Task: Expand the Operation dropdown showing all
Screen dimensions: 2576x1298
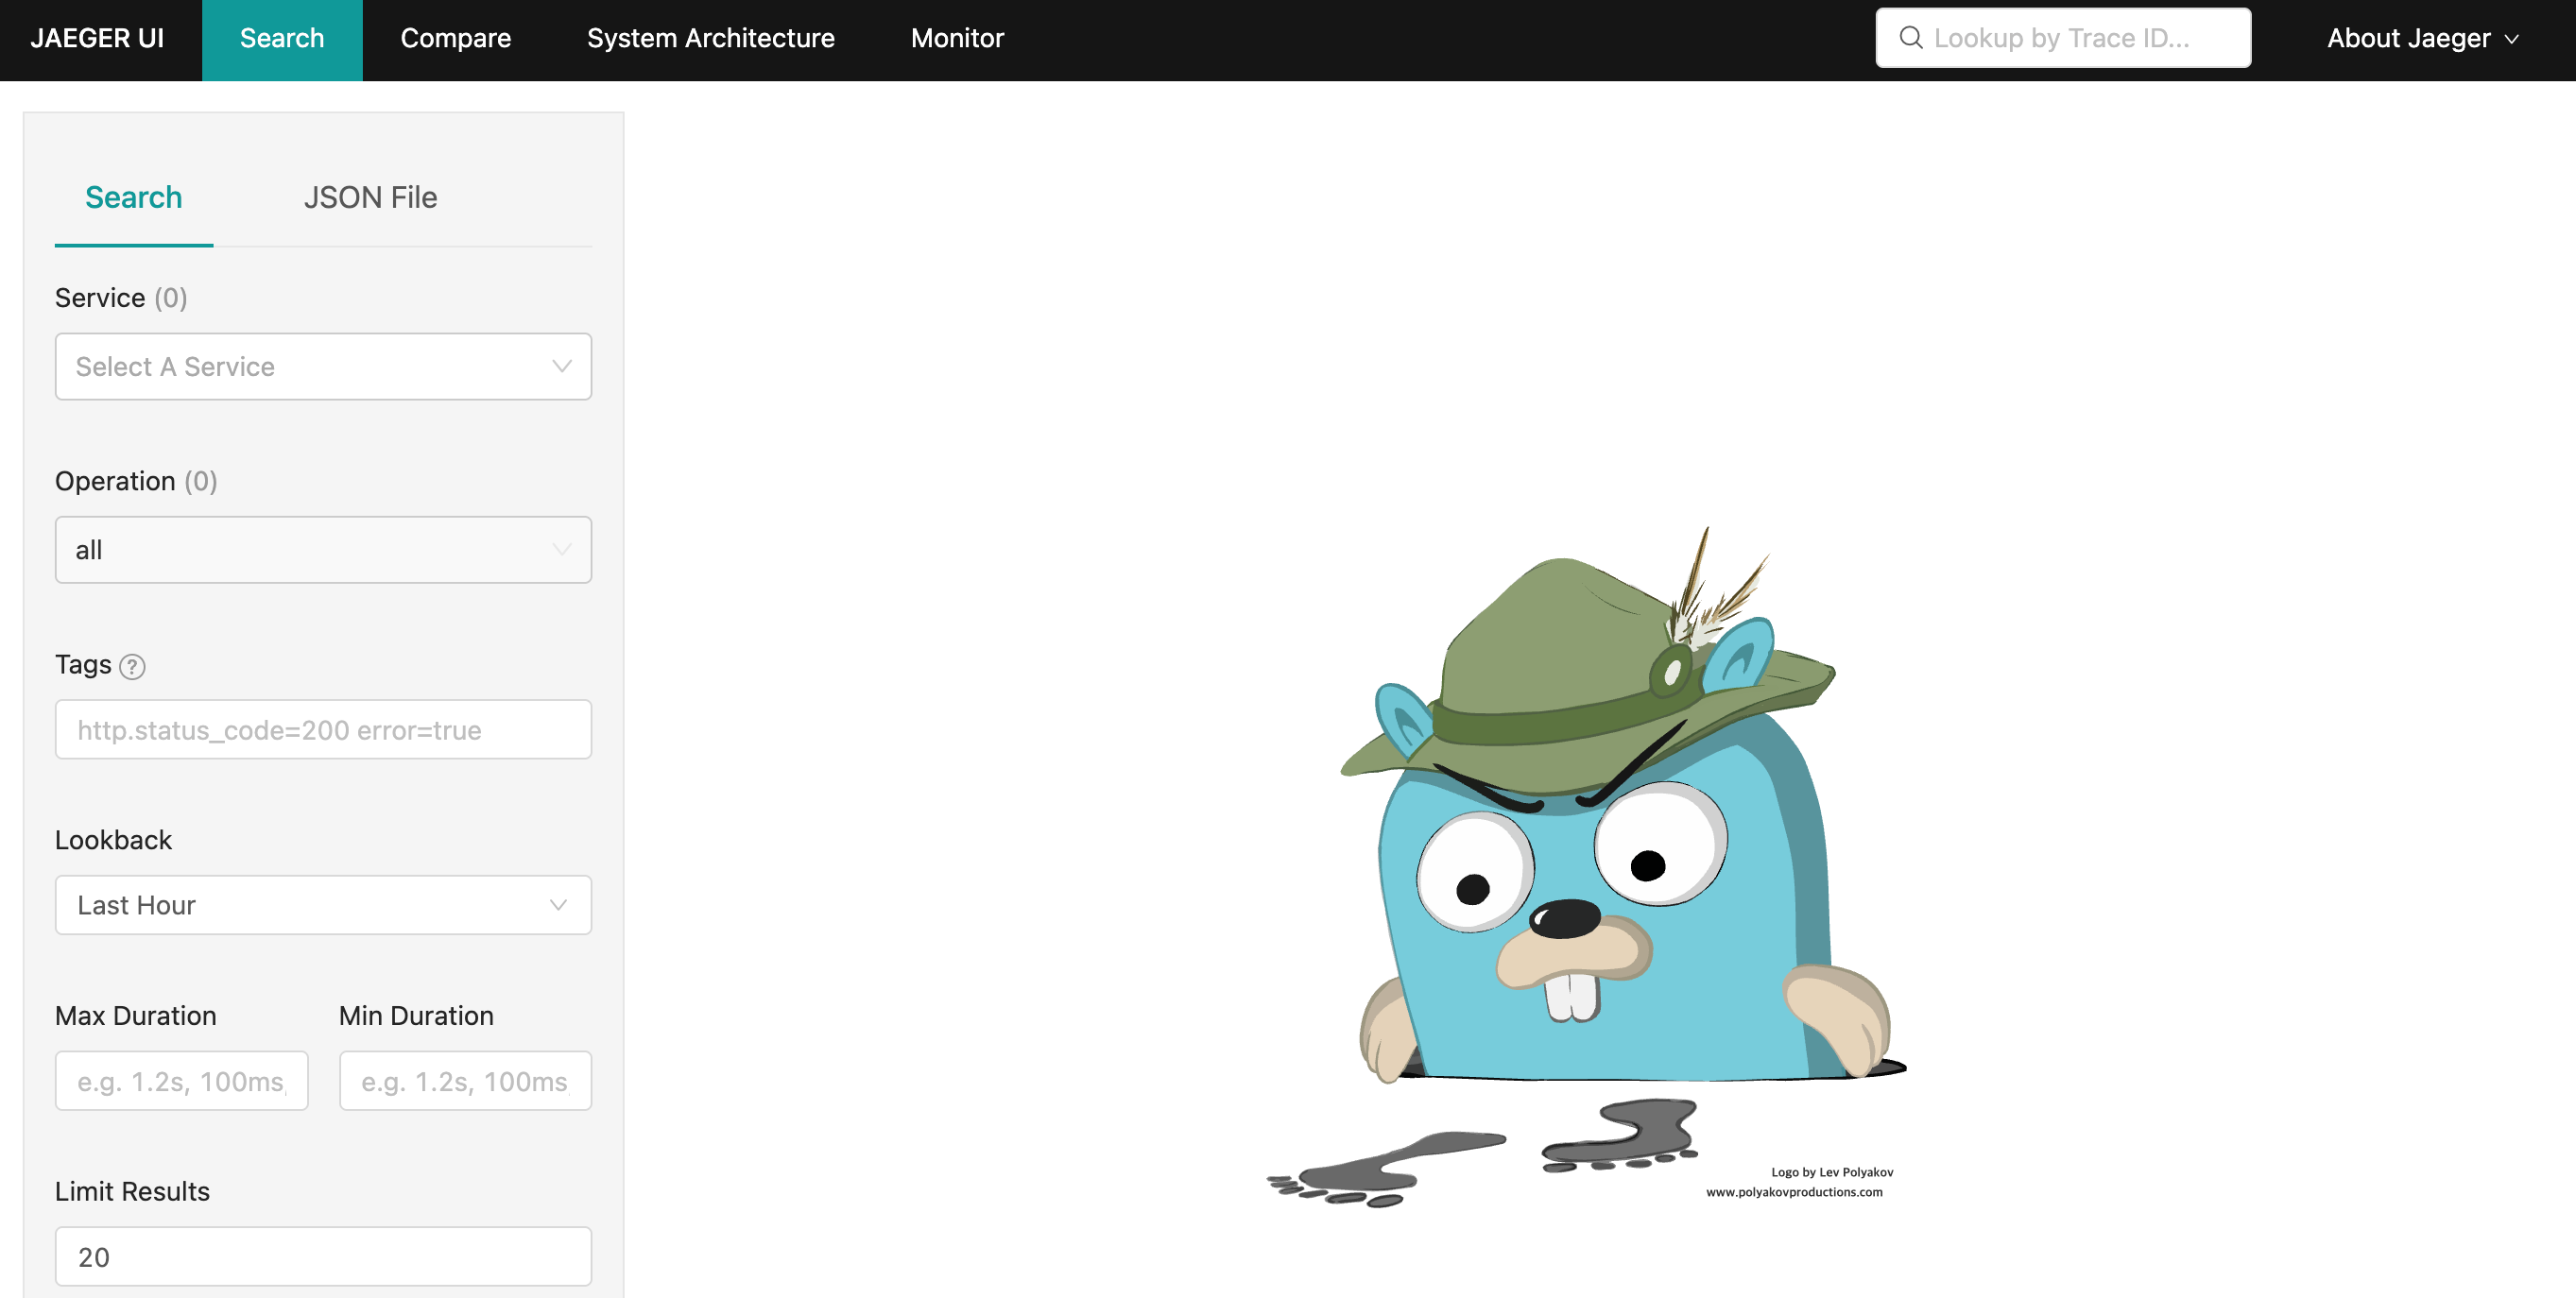Action: pos(322,550)
